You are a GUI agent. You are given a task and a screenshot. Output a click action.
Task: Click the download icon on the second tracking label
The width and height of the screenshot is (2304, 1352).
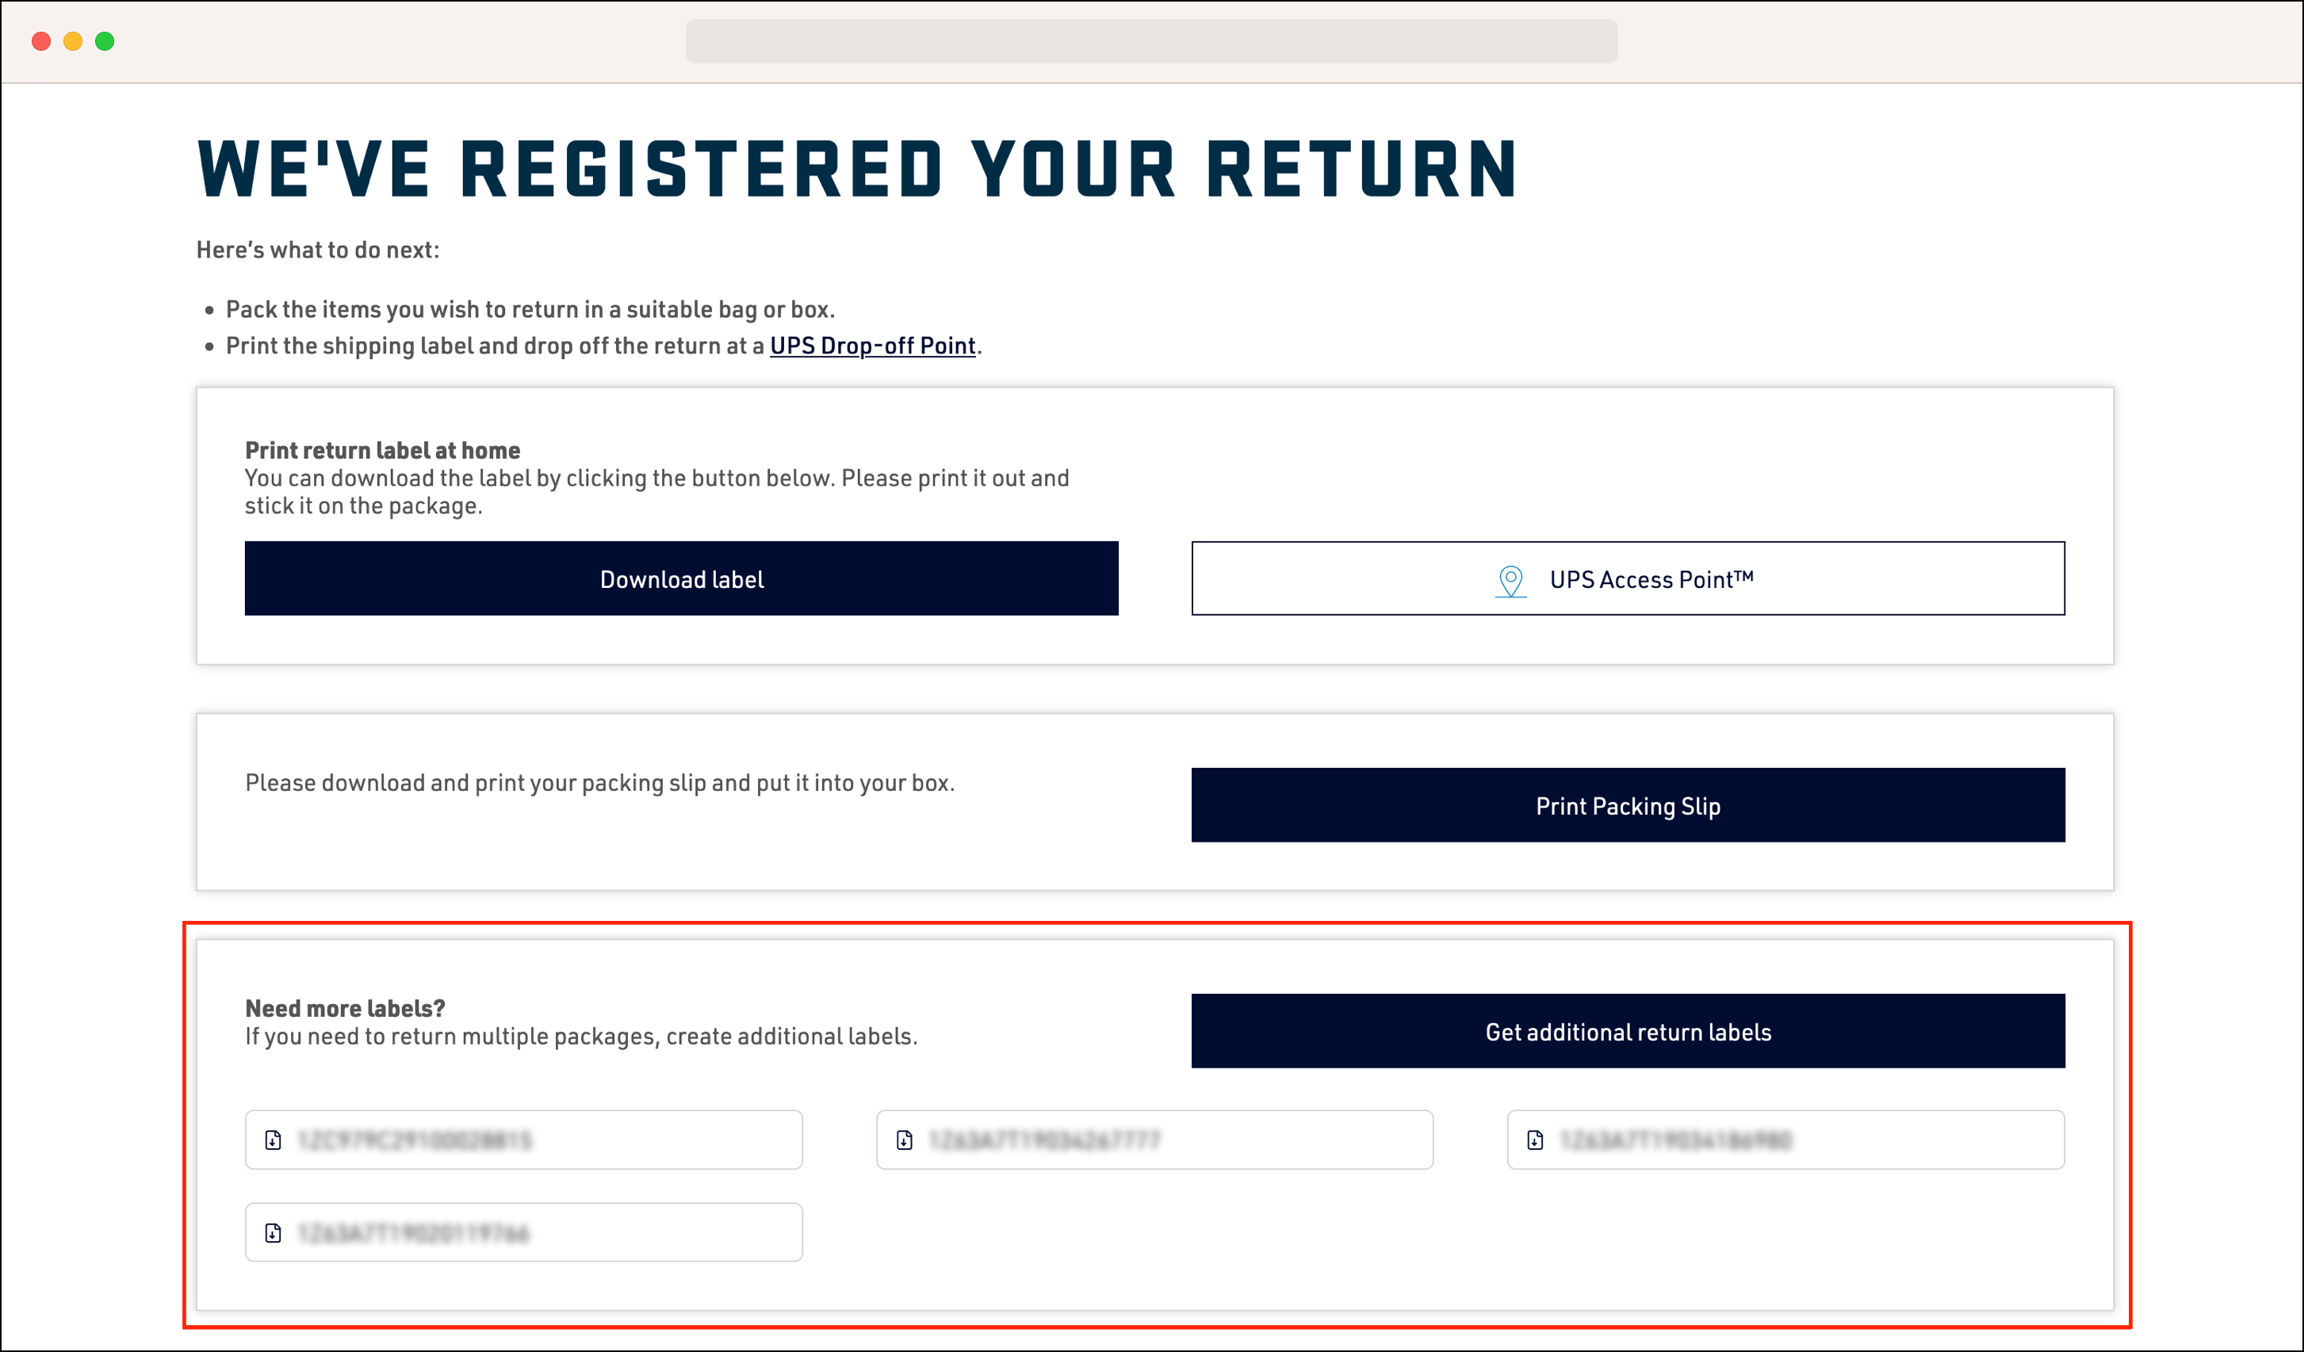[905, 1139]
